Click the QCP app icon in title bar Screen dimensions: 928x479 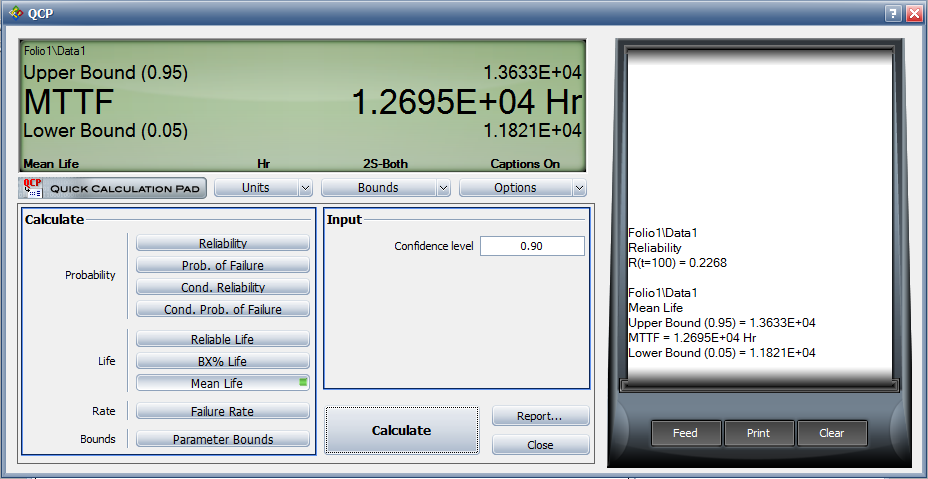click(x=17, y=12)
